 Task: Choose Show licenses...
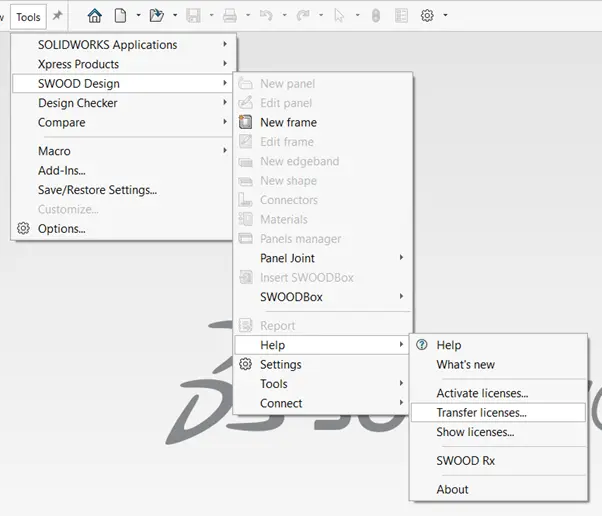498,432
